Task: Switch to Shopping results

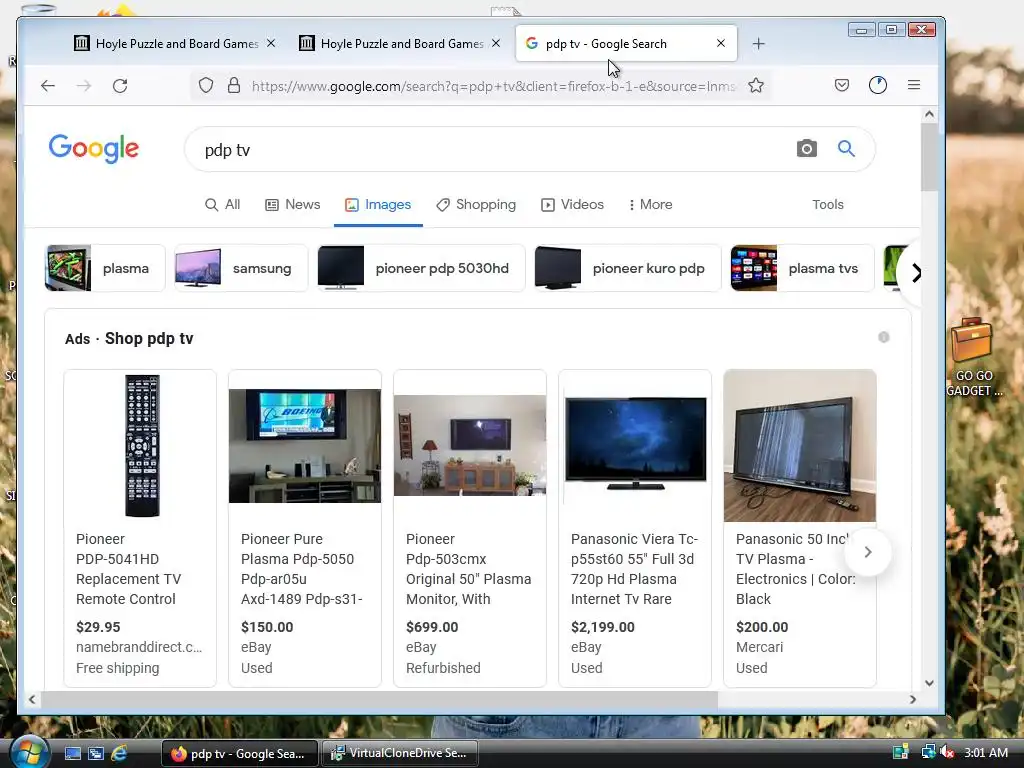Action: pos(476,204)
